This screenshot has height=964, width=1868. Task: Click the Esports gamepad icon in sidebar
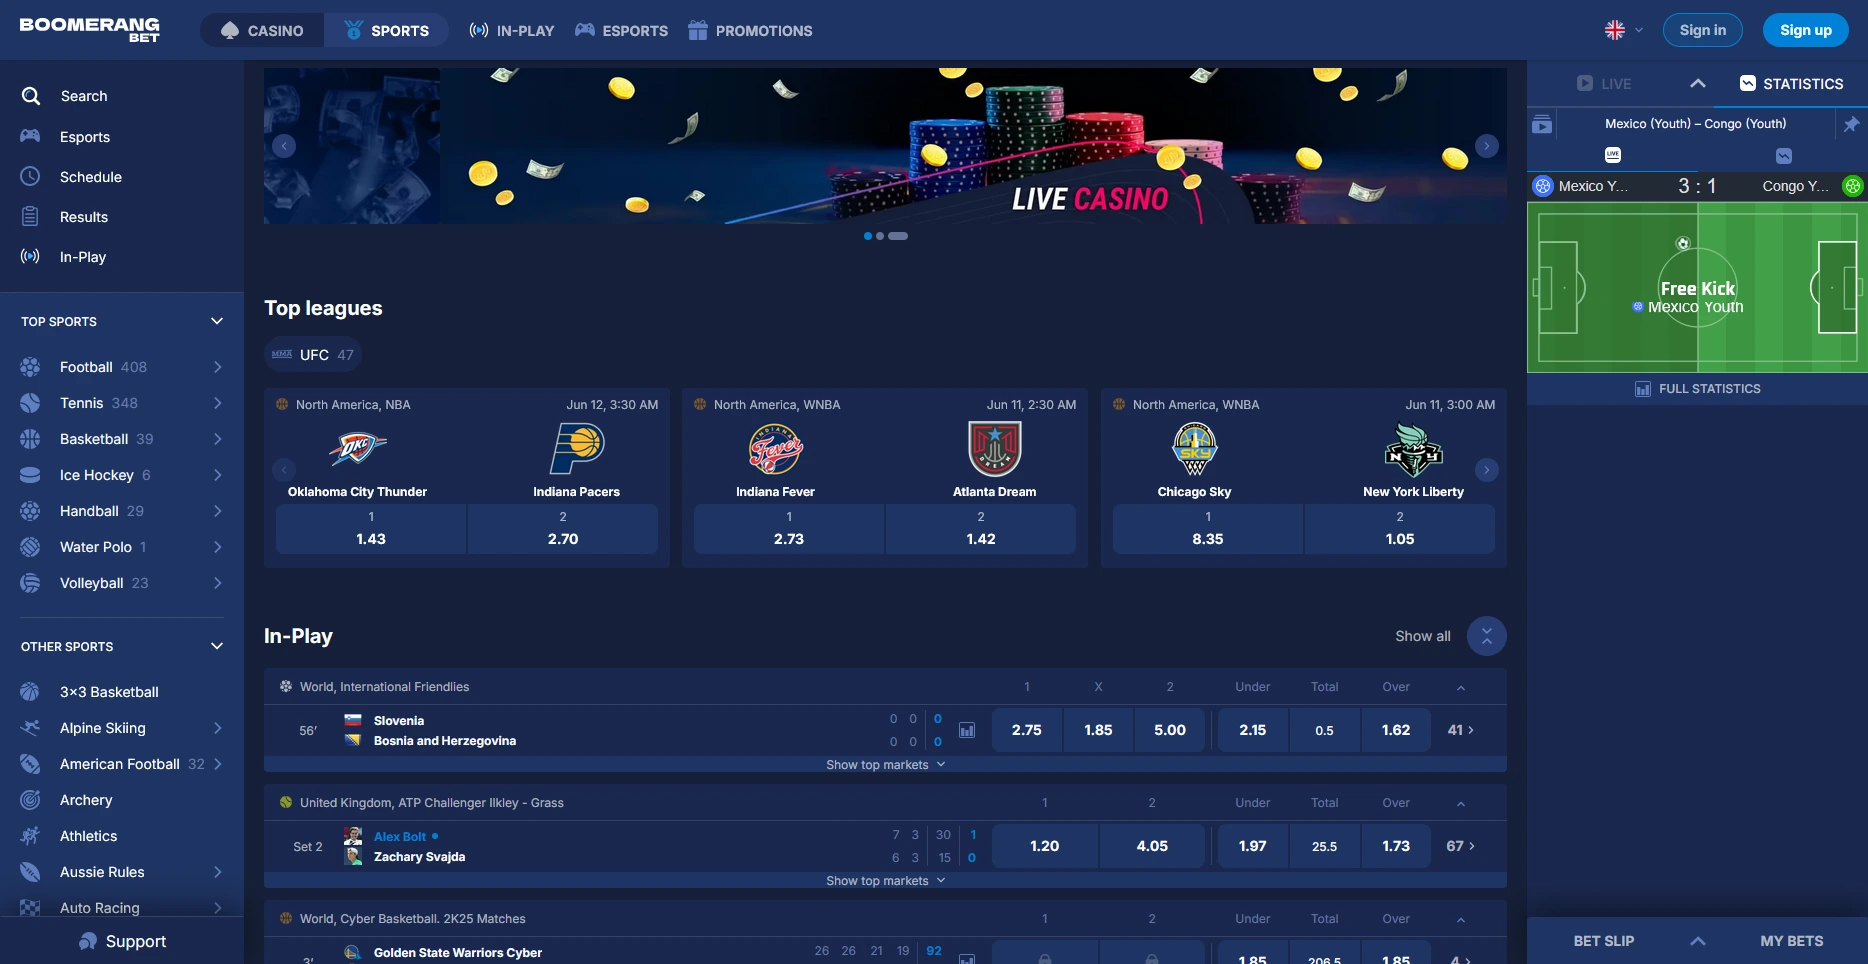[x=31, y=137]
